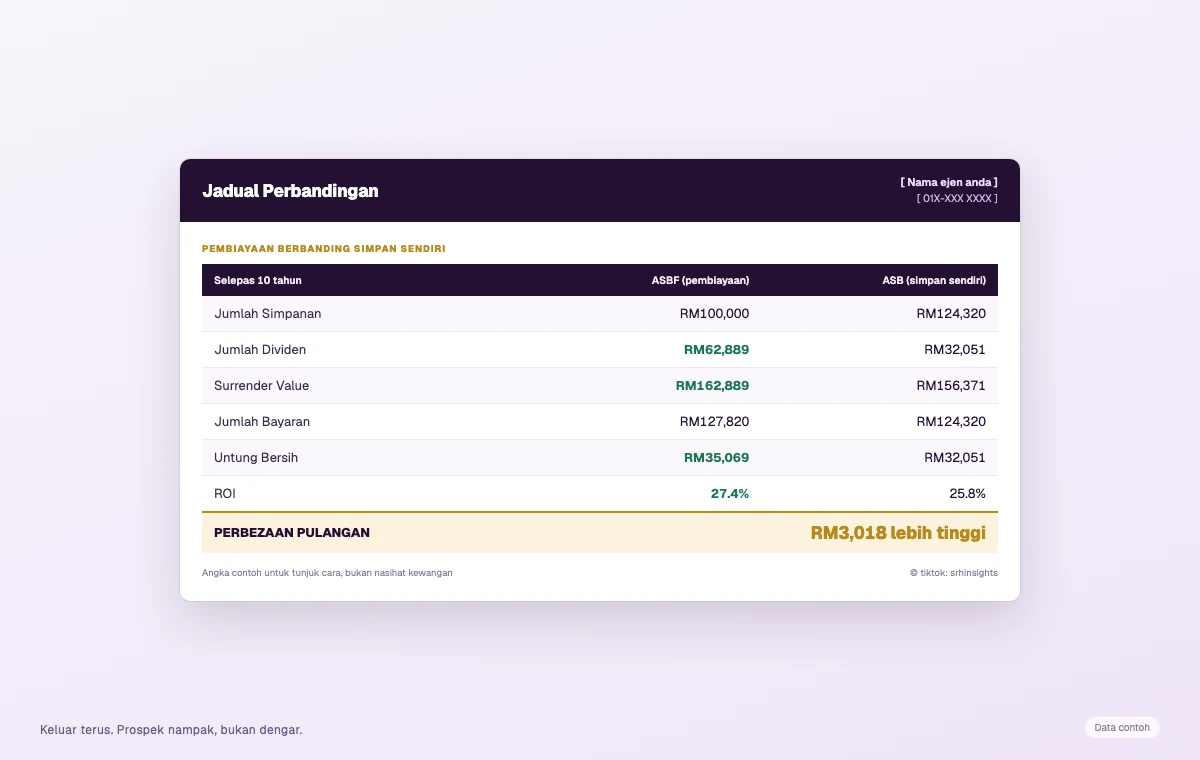Click the RM62,889 dividend value
1200x760 pixels.
point(716,349)
